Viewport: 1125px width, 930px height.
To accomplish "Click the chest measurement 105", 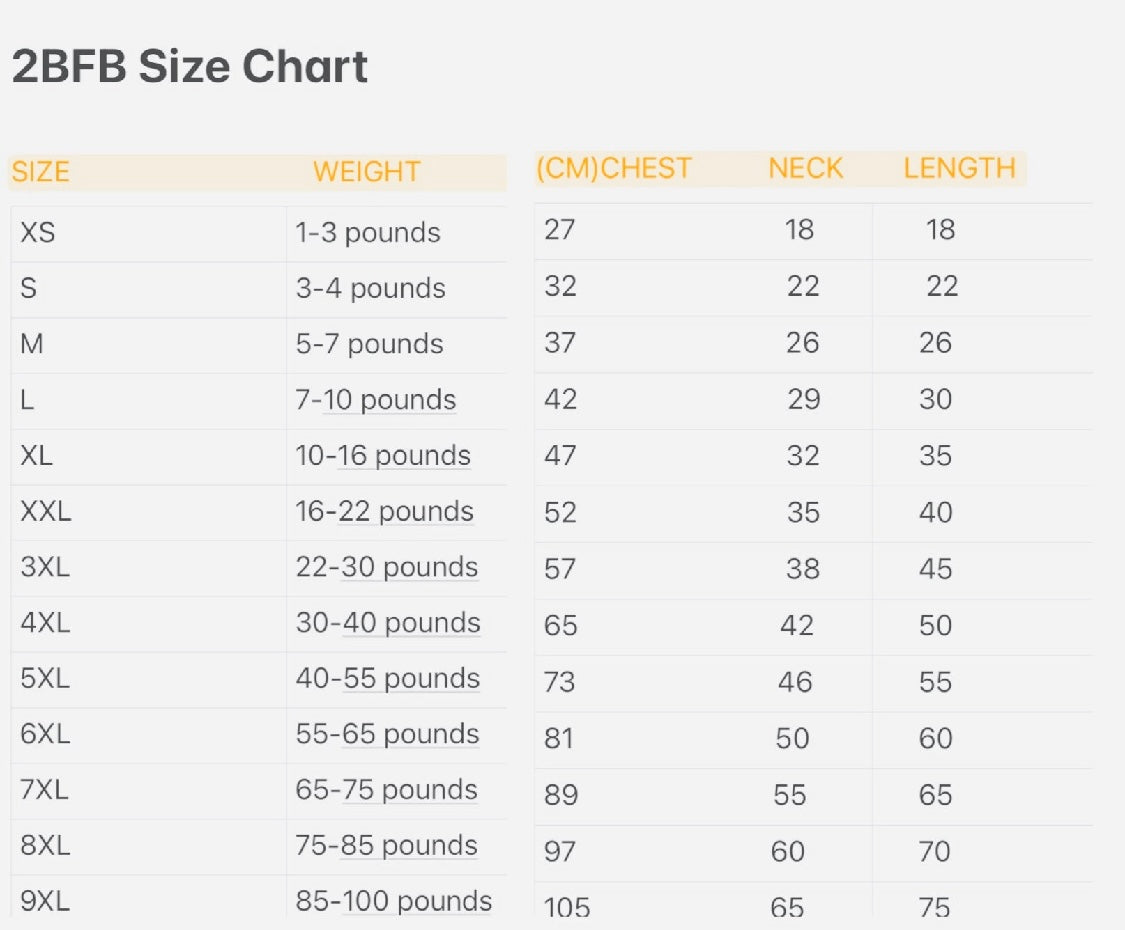I will pos(567,908).
